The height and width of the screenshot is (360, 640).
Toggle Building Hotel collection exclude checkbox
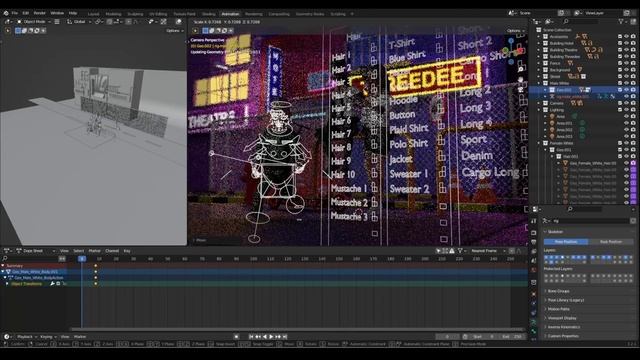[620, 43]
